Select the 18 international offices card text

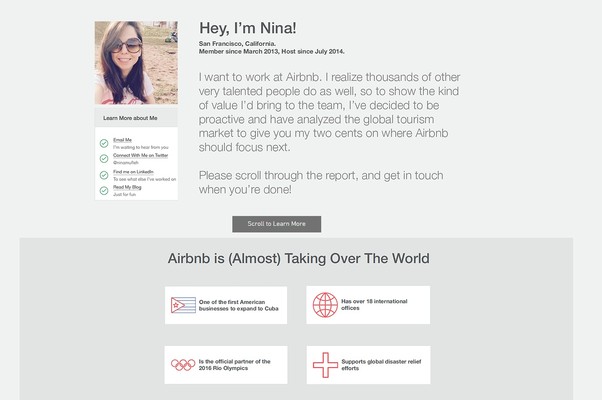pyautogui.click(x=374, y=305)
